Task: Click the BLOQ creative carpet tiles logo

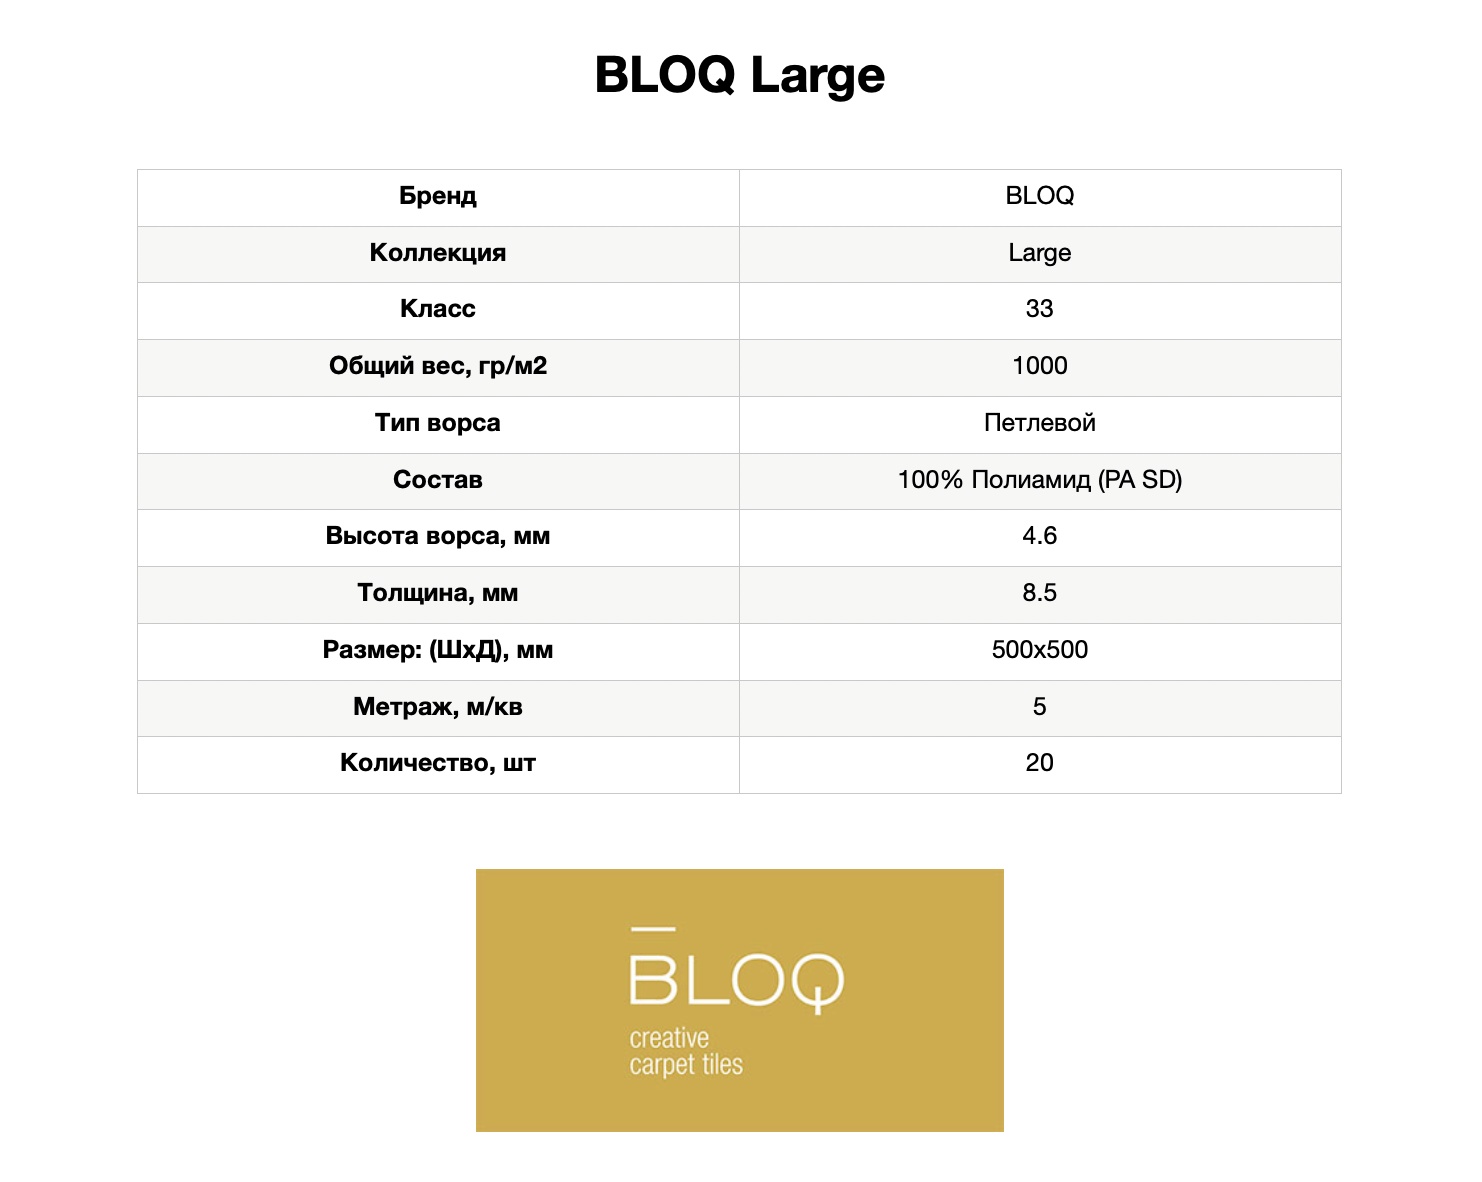Action: (x=740, y=1000)
